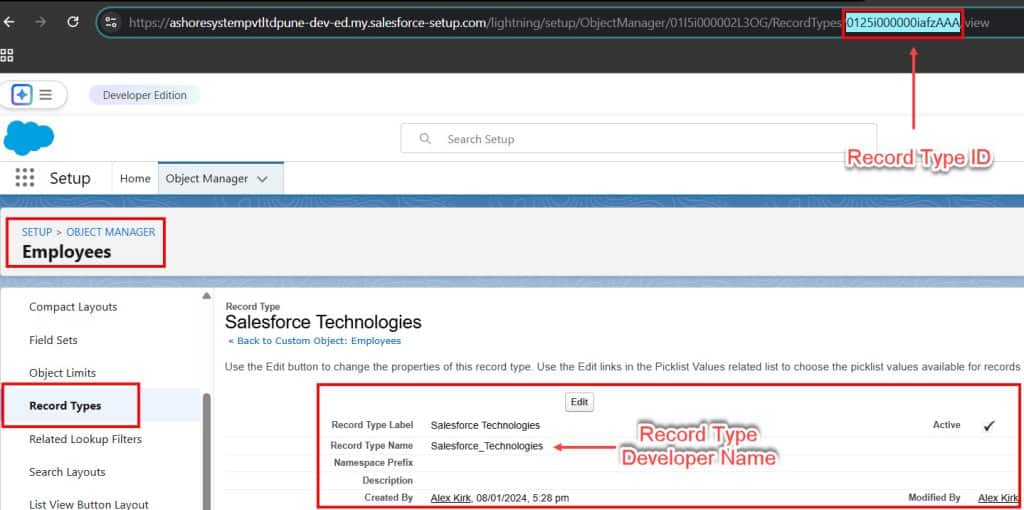This screenshot has height=510, width=1024.
Task: Open the browser apps grid icon
Action: pos(7,56)
